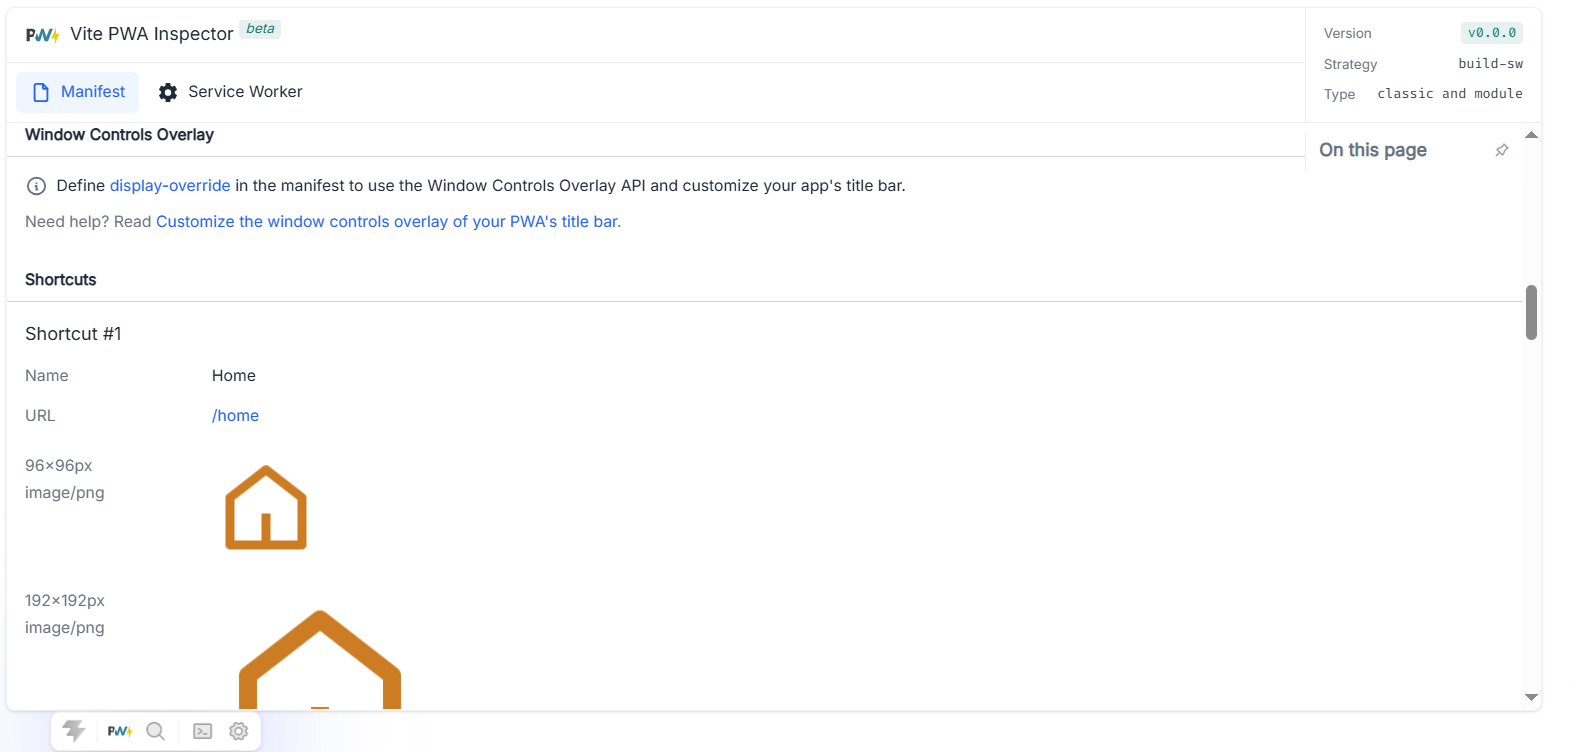This screenshot has width=1572, height=752.
Task: Open the terminal console icon
Action: pyautogui.click(x=203, y=731)
